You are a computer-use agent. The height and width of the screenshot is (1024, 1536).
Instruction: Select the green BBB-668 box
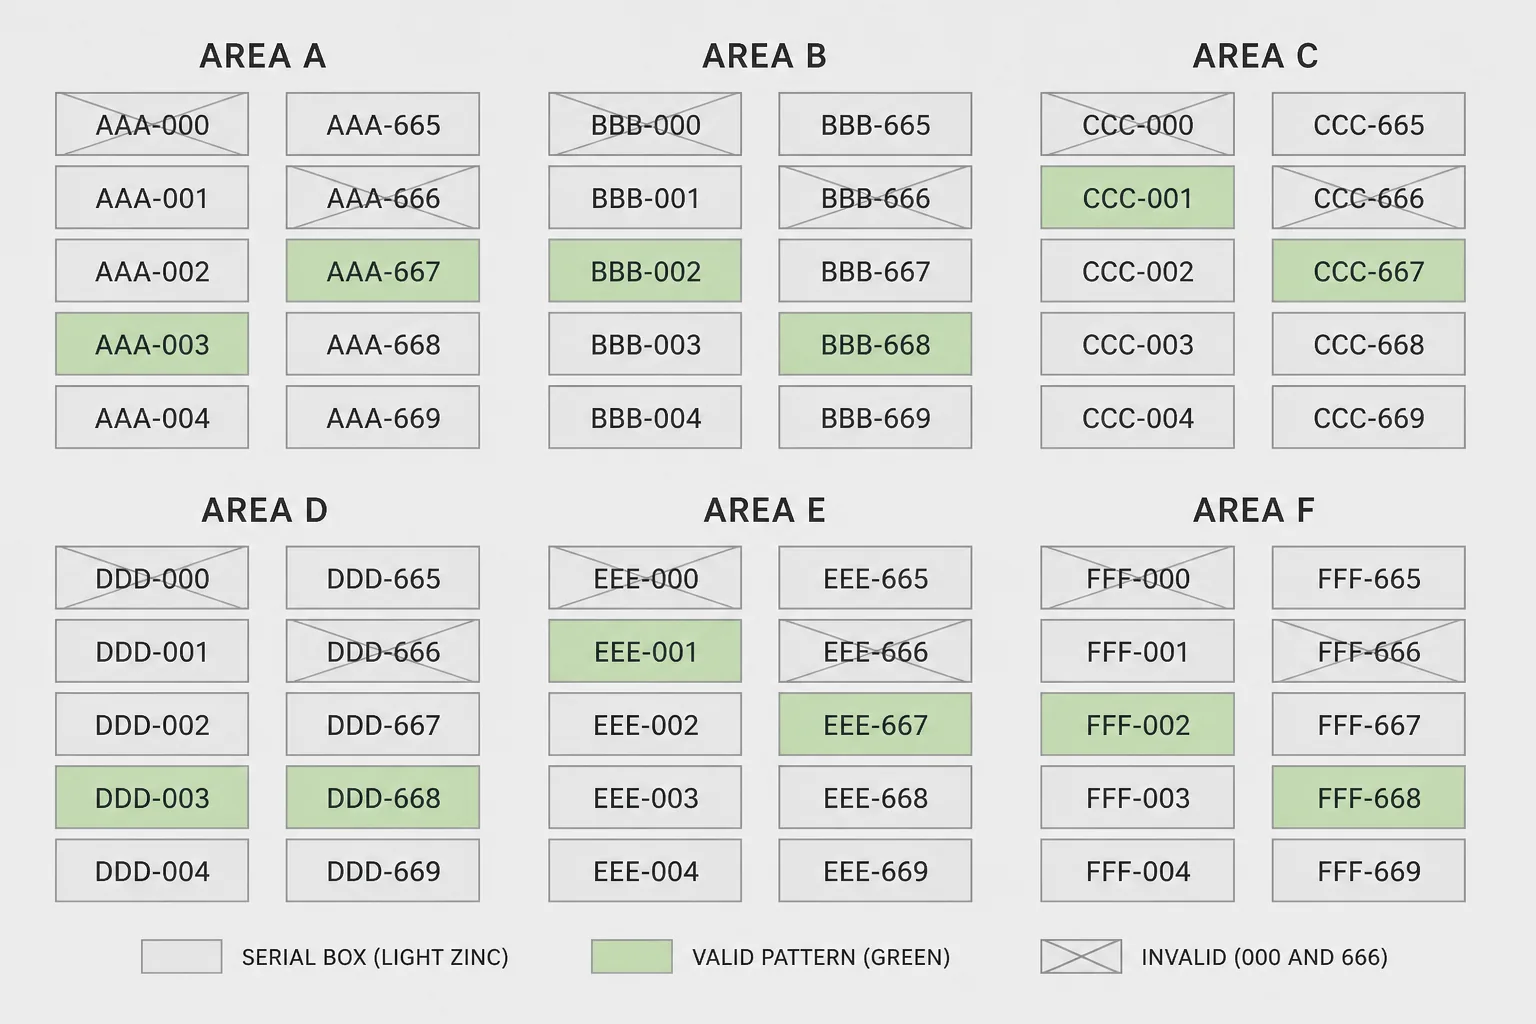[875, 344]
